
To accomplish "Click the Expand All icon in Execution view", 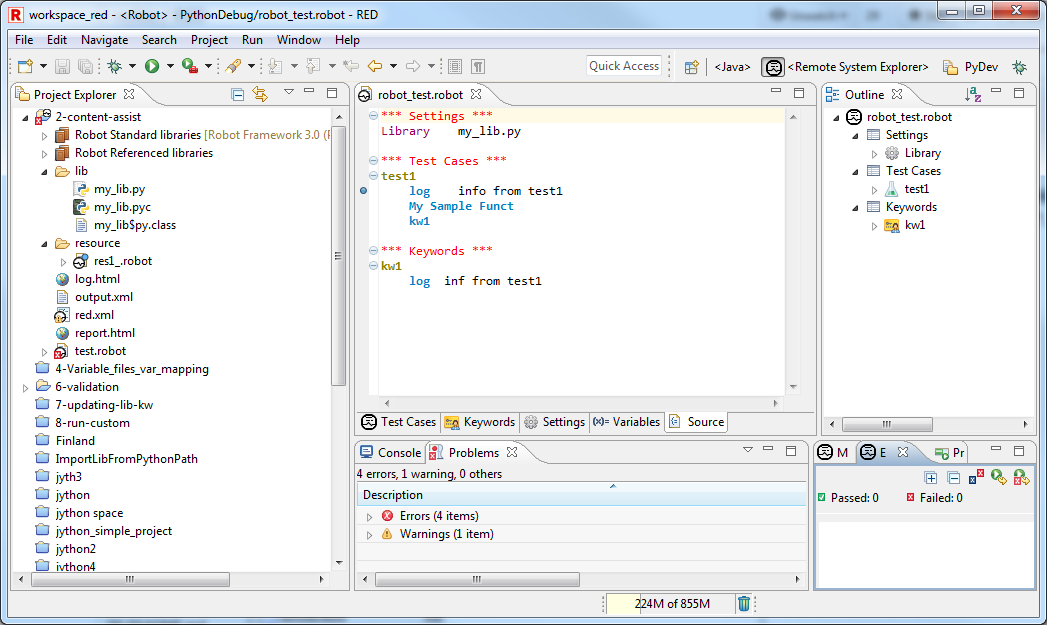I will coord(931,478).
